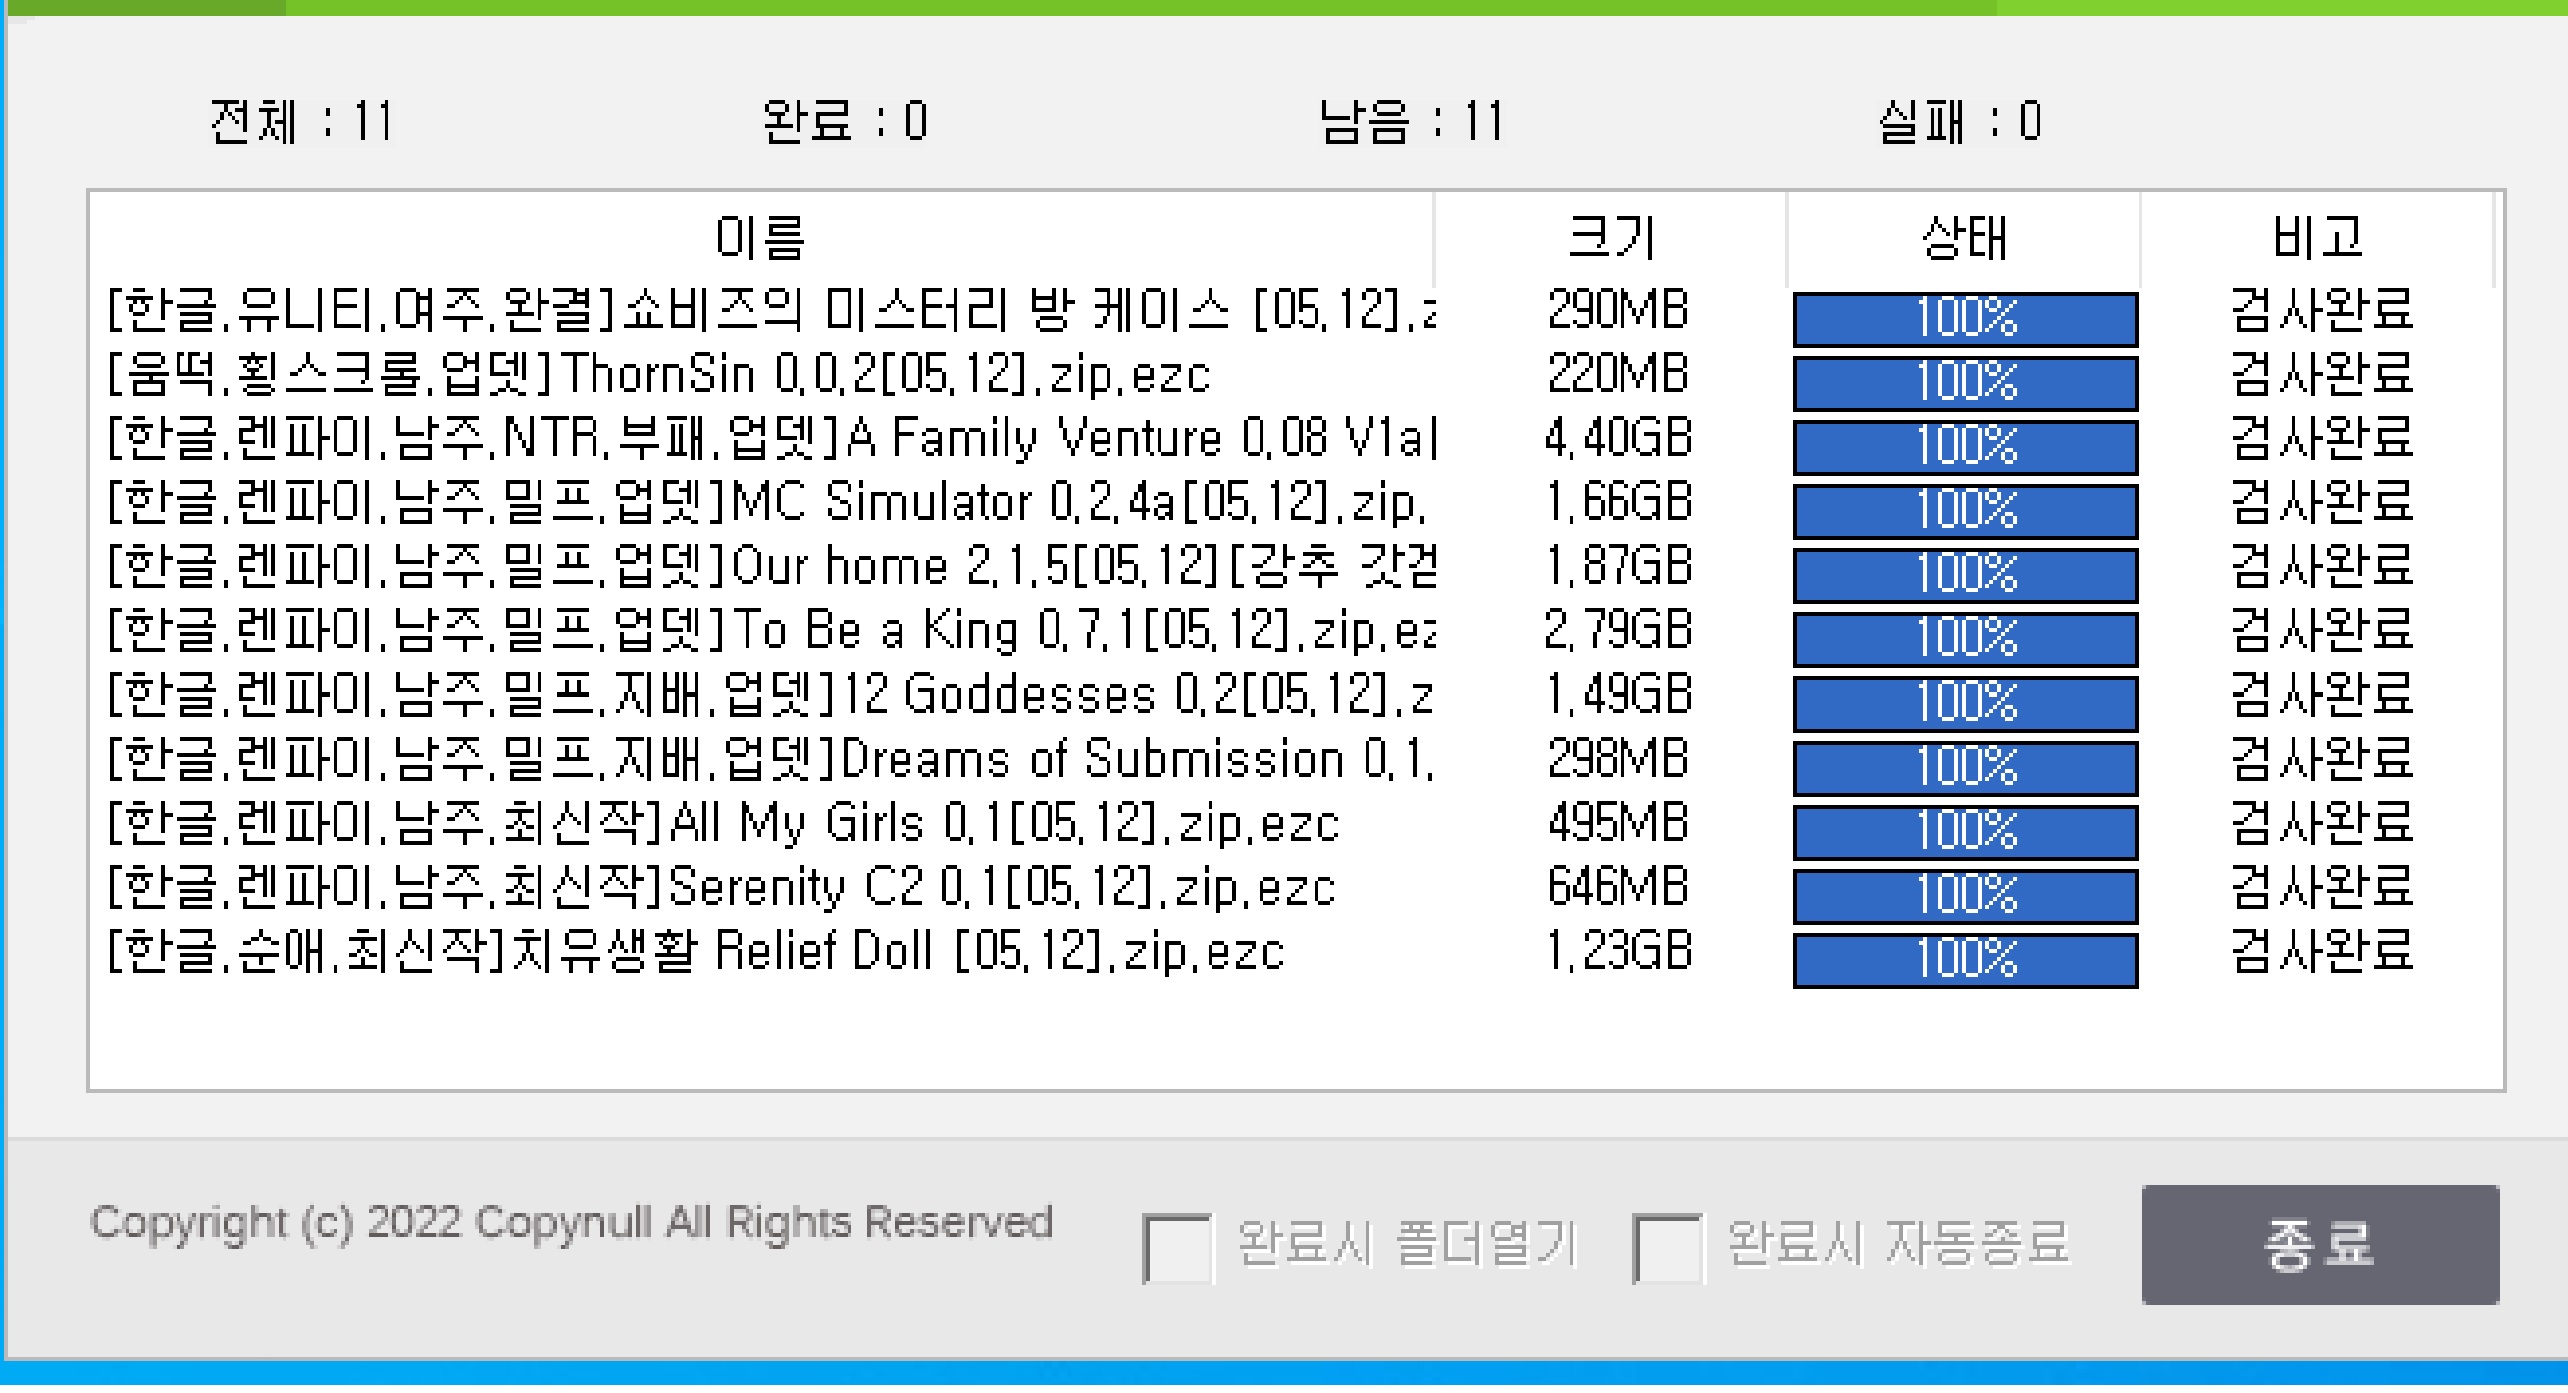Click the 비고 column header
Image resolution: width=2568 pixels, height=1393 pixels.
[x=2317, y=238]
